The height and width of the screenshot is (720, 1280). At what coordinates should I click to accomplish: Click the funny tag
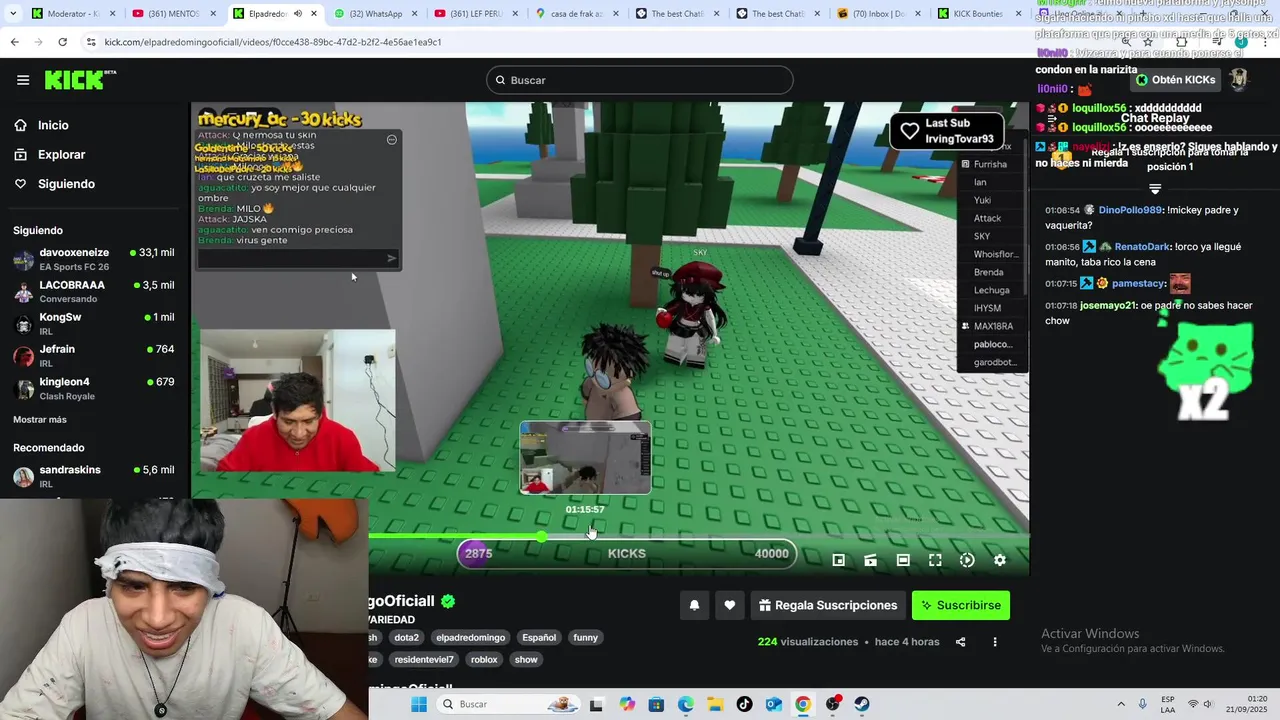(x=585, y=637)
